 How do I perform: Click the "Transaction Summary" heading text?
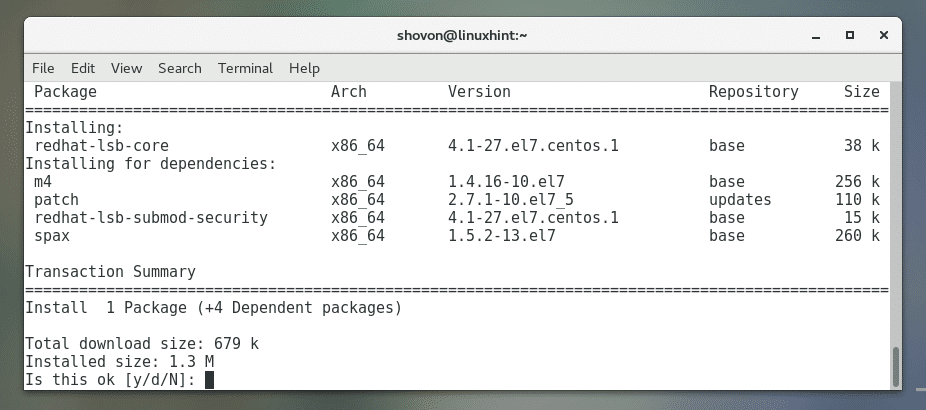coord(110,272)
